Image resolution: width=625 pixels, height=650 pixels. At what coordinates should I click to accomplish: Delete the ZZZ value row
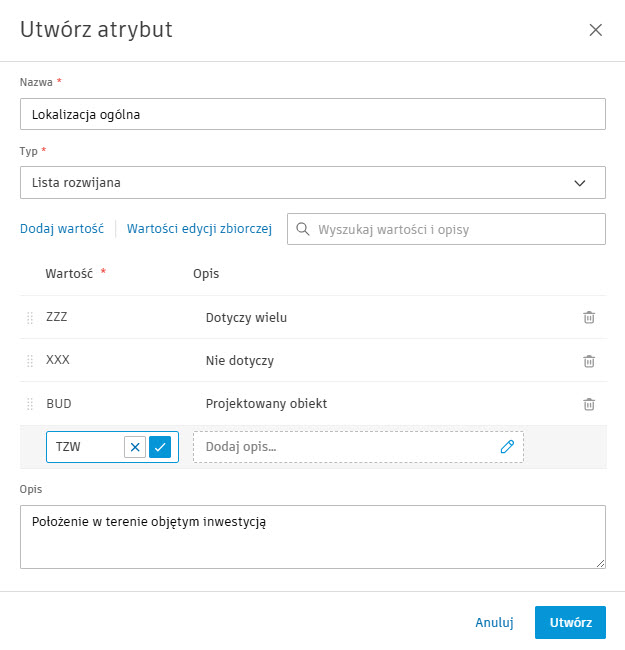[x=589, y=318]
